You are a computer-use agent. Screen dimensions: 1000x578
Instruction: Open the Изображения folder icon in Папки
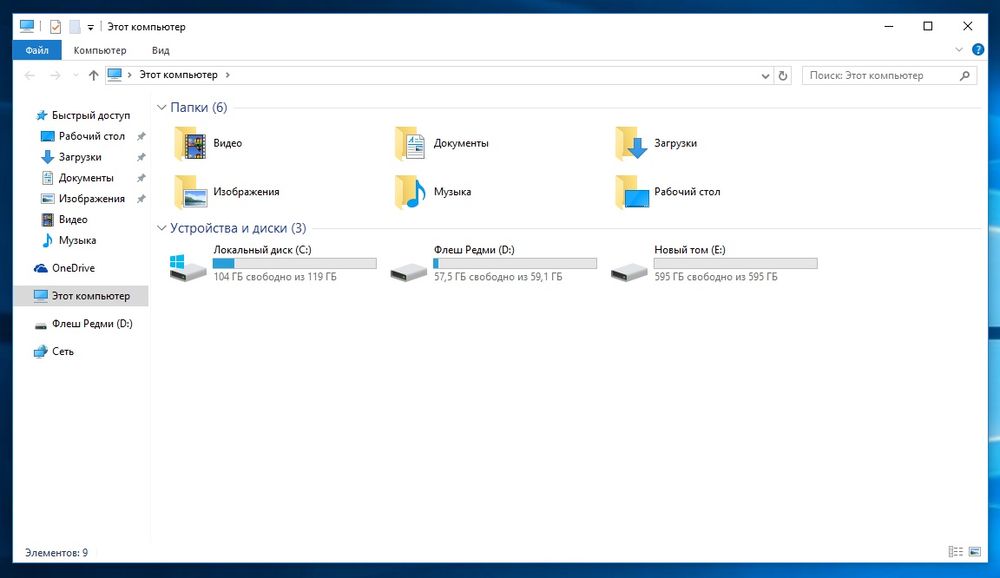click(190, 192)
